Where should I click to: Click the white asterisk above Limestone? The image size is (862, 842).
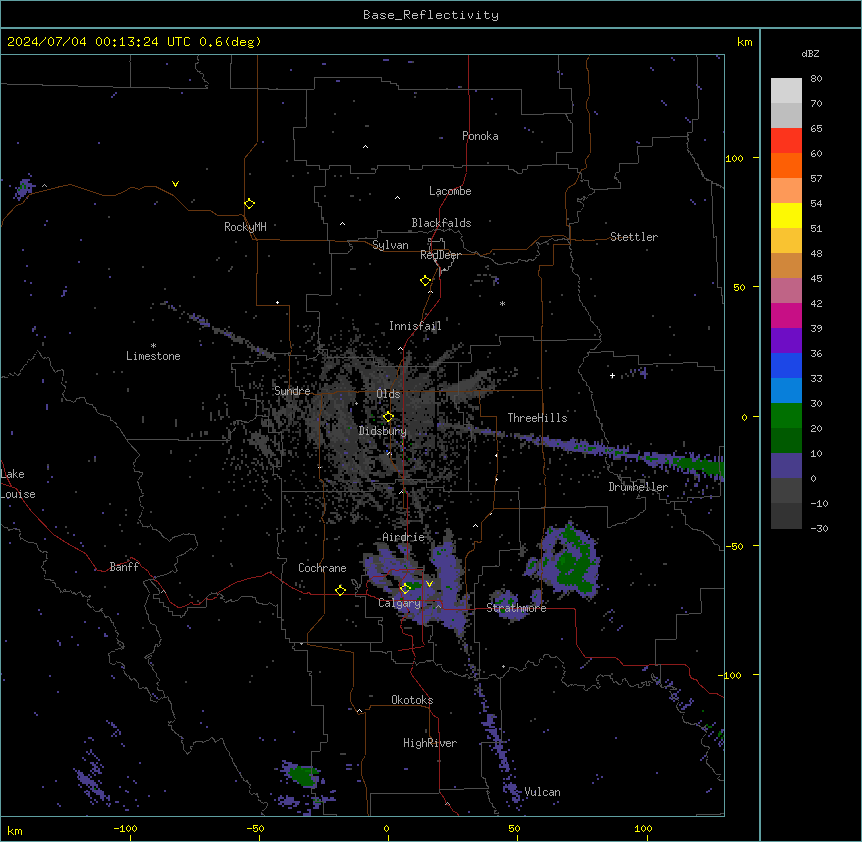point(153,346)
